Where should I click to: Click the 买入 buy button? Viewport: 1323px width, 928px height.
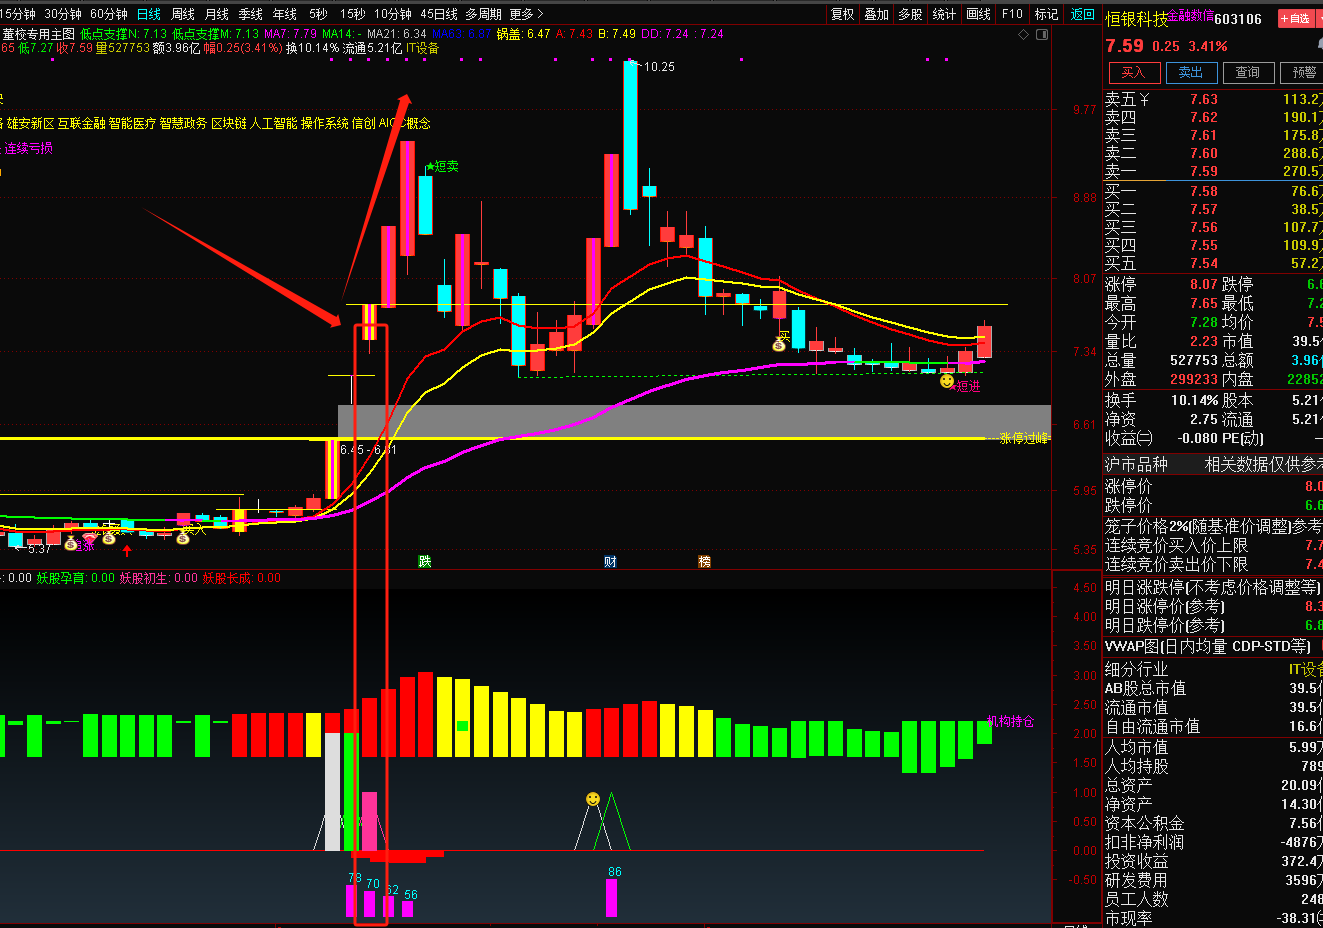1133,72
